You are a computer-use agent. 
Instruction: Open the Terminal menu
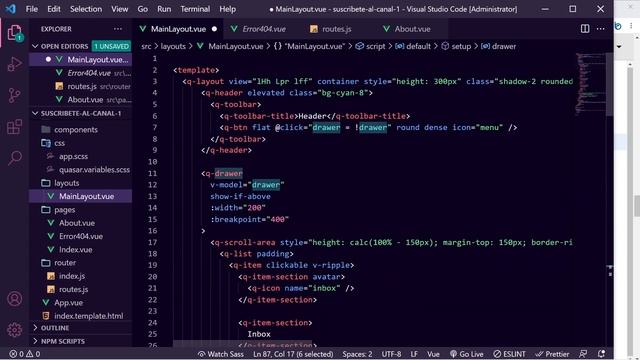pyautogui.click(x=195, y=9)
